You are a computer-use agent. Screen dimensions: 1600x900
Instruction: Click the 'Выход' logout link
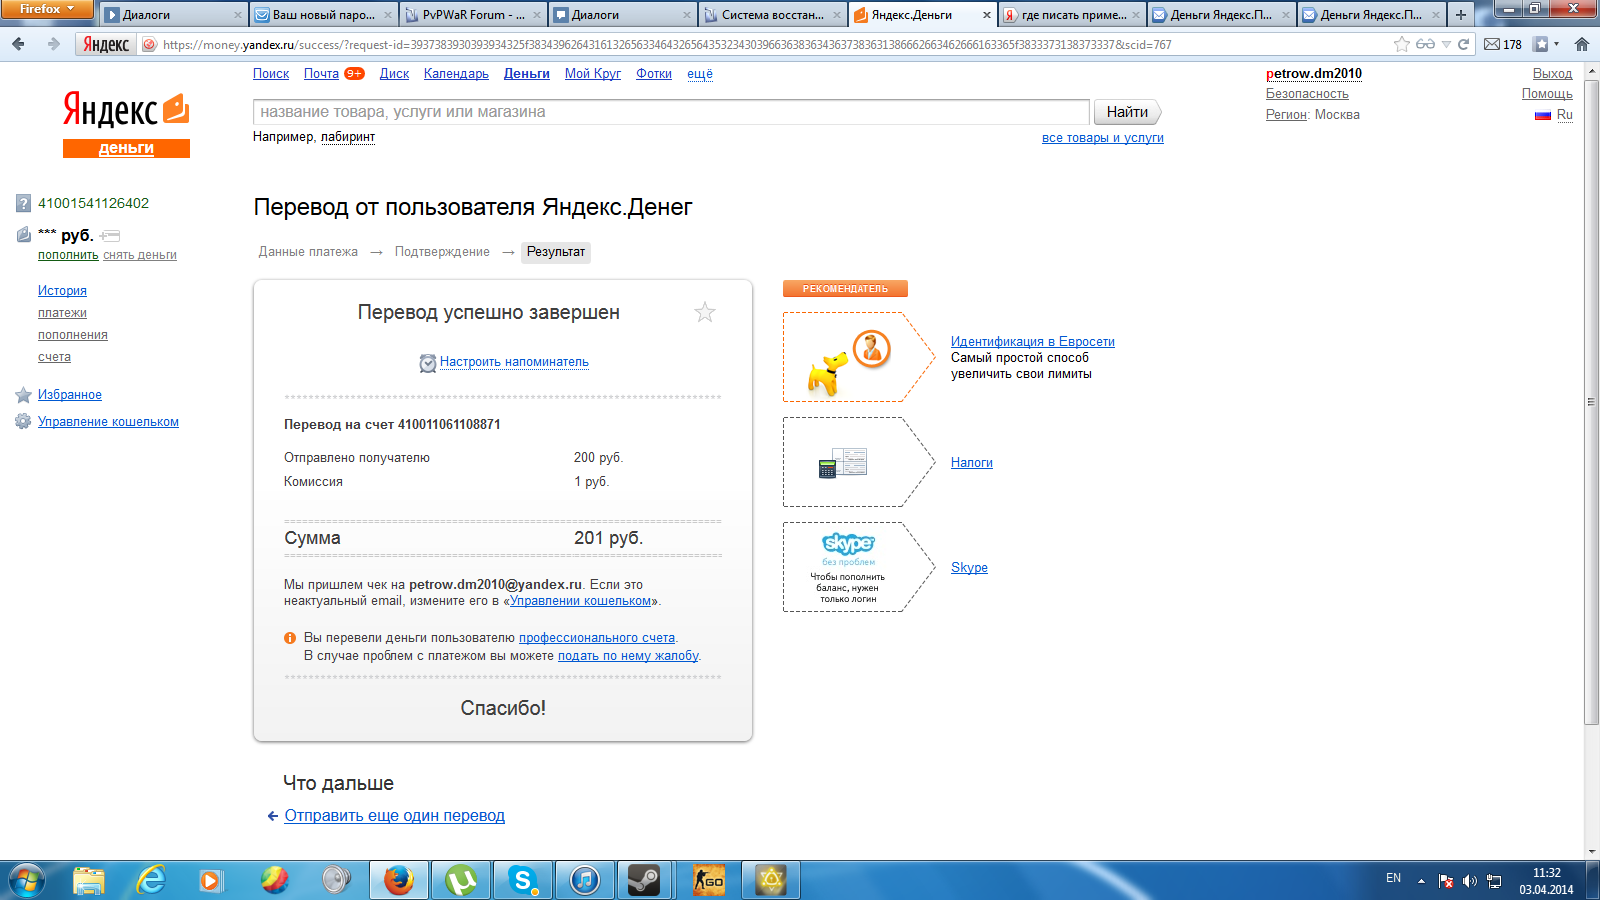tap(1552, 74)
